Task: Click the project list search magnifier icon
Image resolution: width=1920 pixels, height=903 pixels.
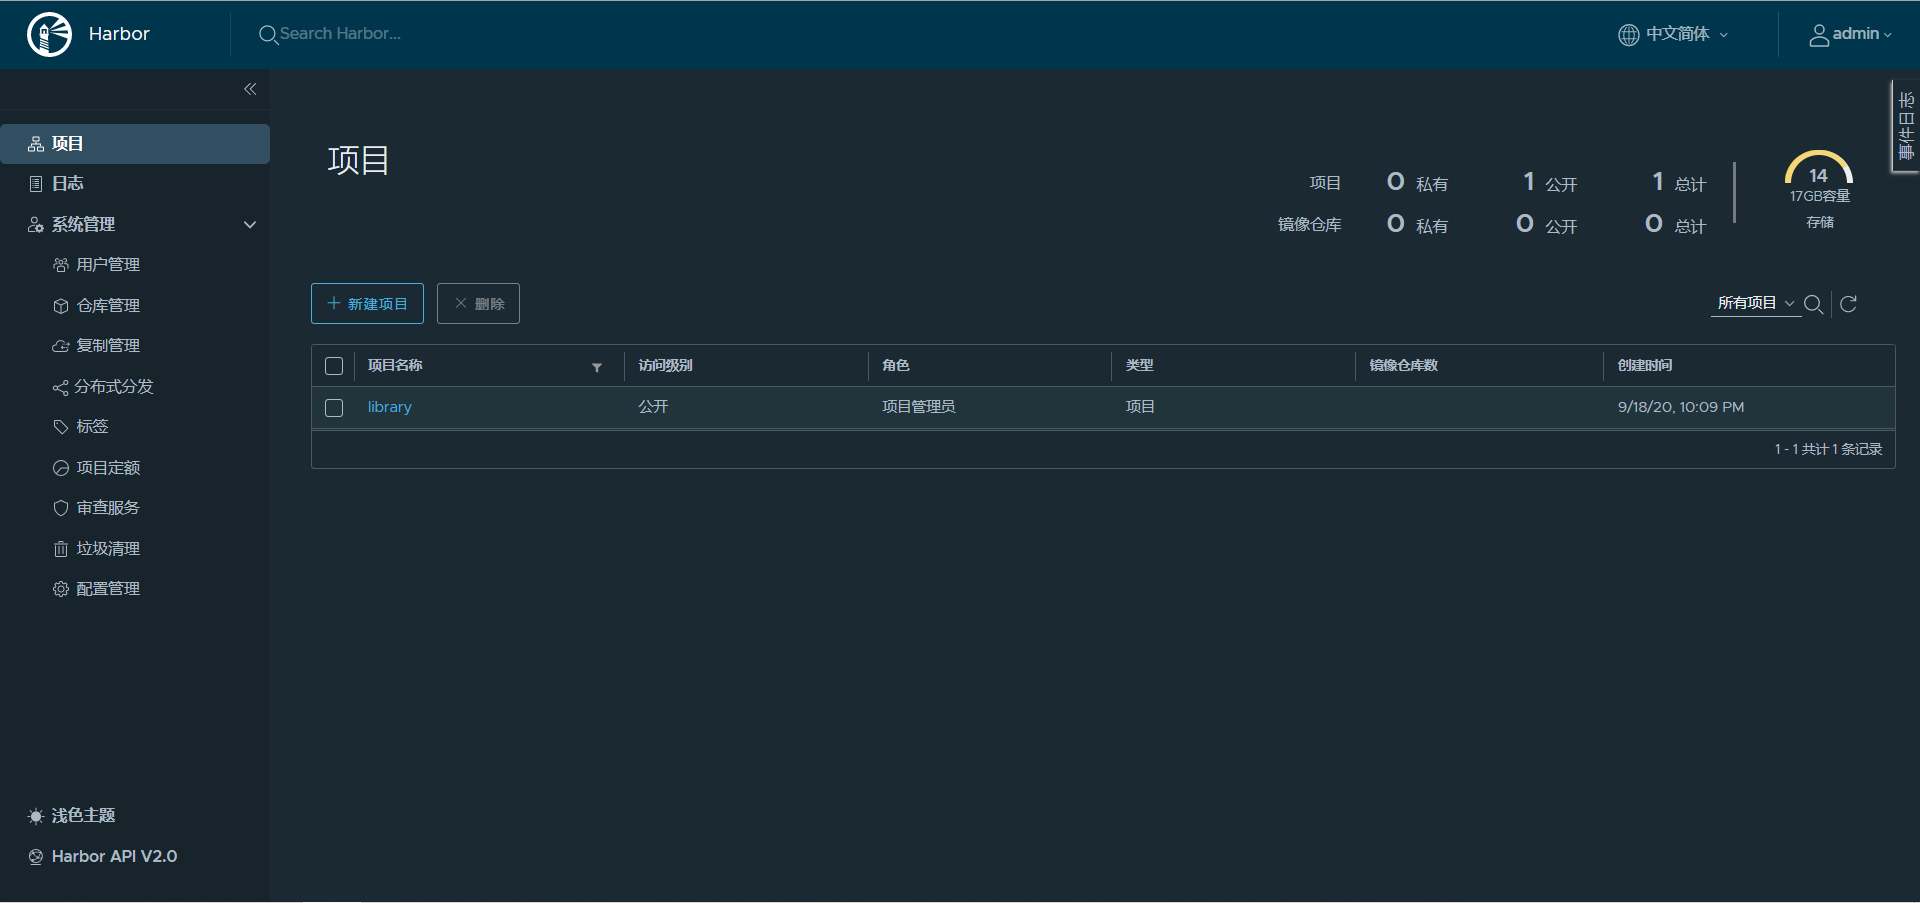Action: point(1813,304)
